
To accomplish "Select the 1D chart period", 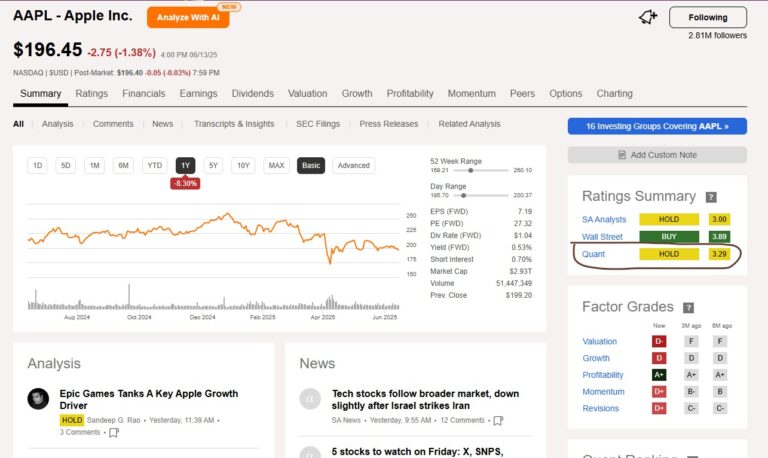I will [37, 166].
